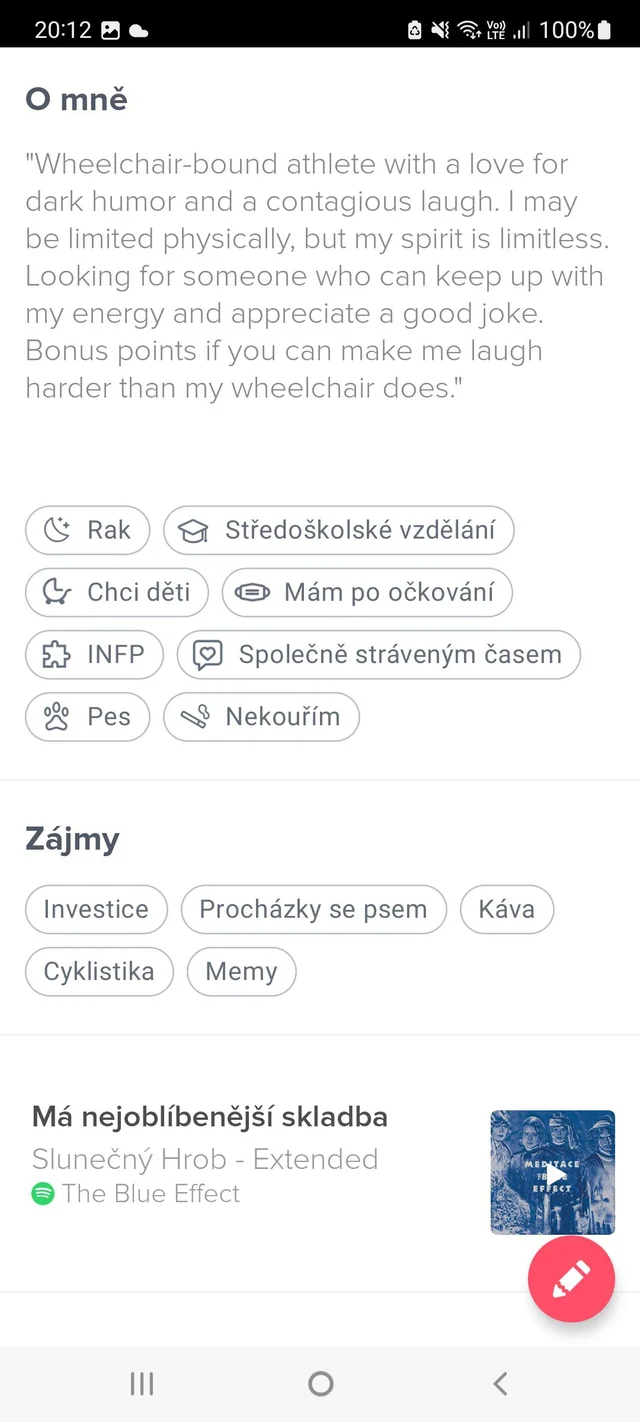Click The Blue Effect artist link
Viewport: 640px width, 1422px height.
pos(150,1193)
